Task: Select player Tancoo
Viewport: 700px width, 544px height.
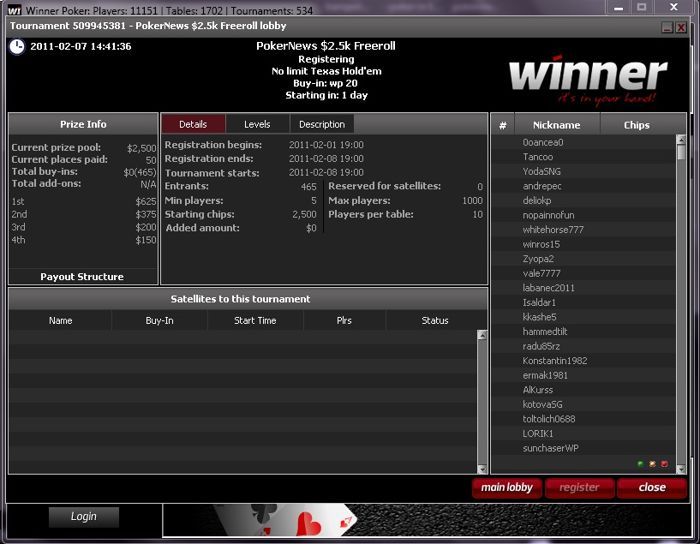Action: click(583, 157)
